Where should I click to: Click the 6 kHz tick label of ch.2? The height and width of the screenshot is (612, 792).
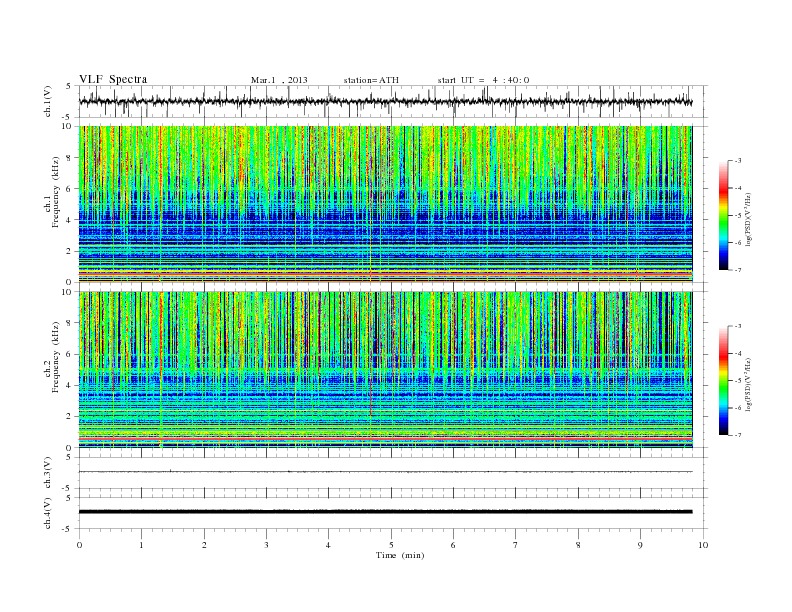click(x=70, y=354)
